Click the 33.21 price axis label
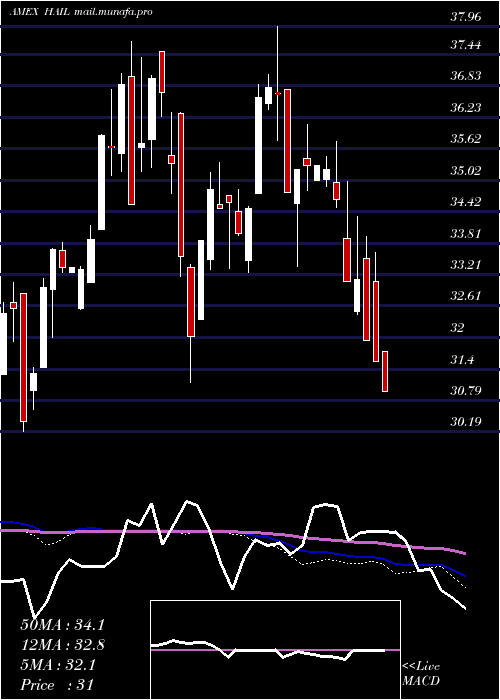Screen dimensions: 500x700 pos(465,265)
